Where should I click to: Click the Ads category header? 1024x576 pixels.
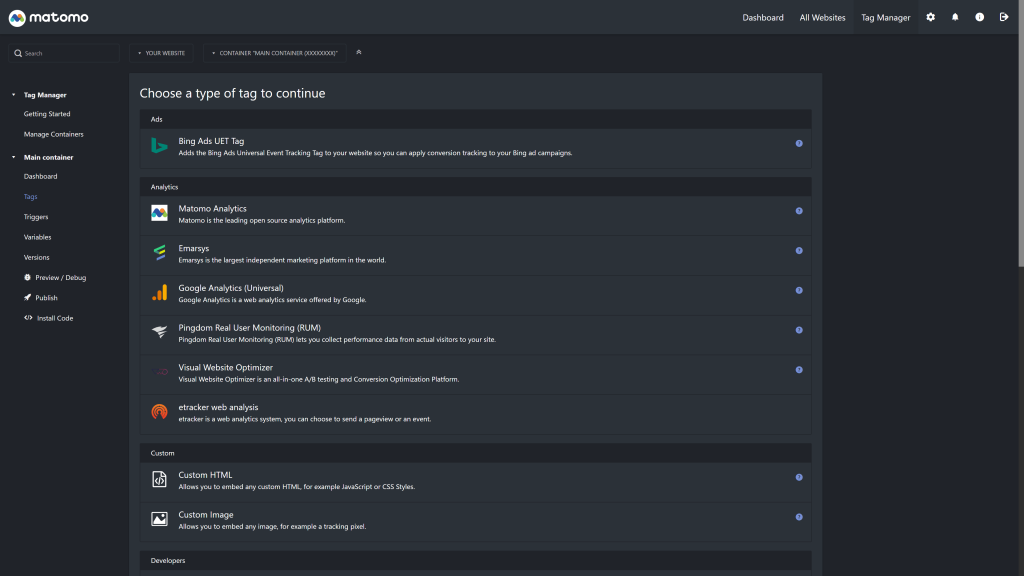[475, 120]
